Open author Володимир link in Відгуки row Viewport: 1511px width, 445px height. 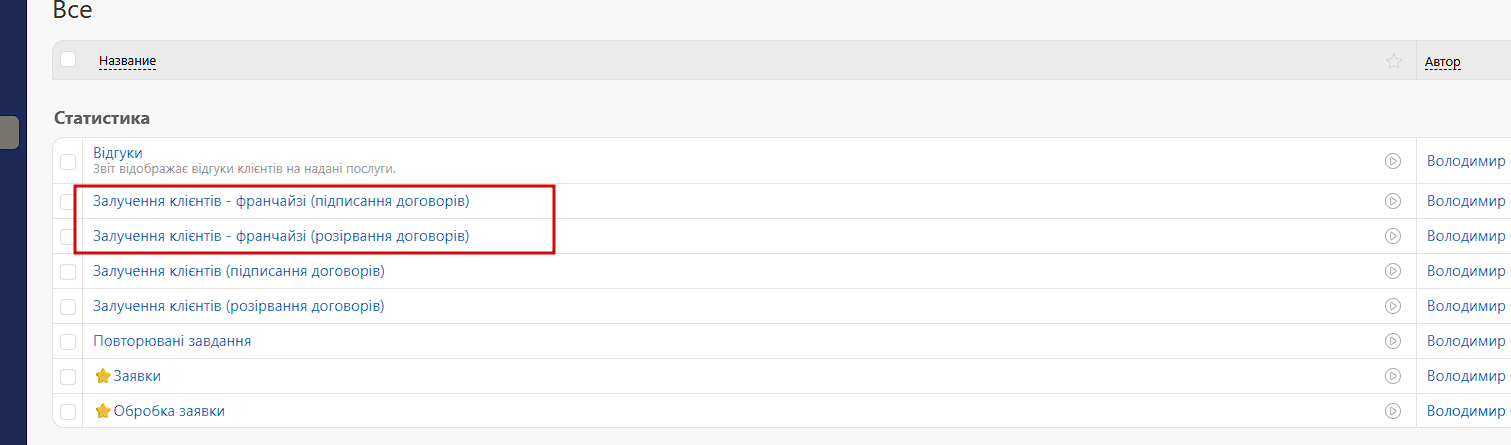point(1466,161)
